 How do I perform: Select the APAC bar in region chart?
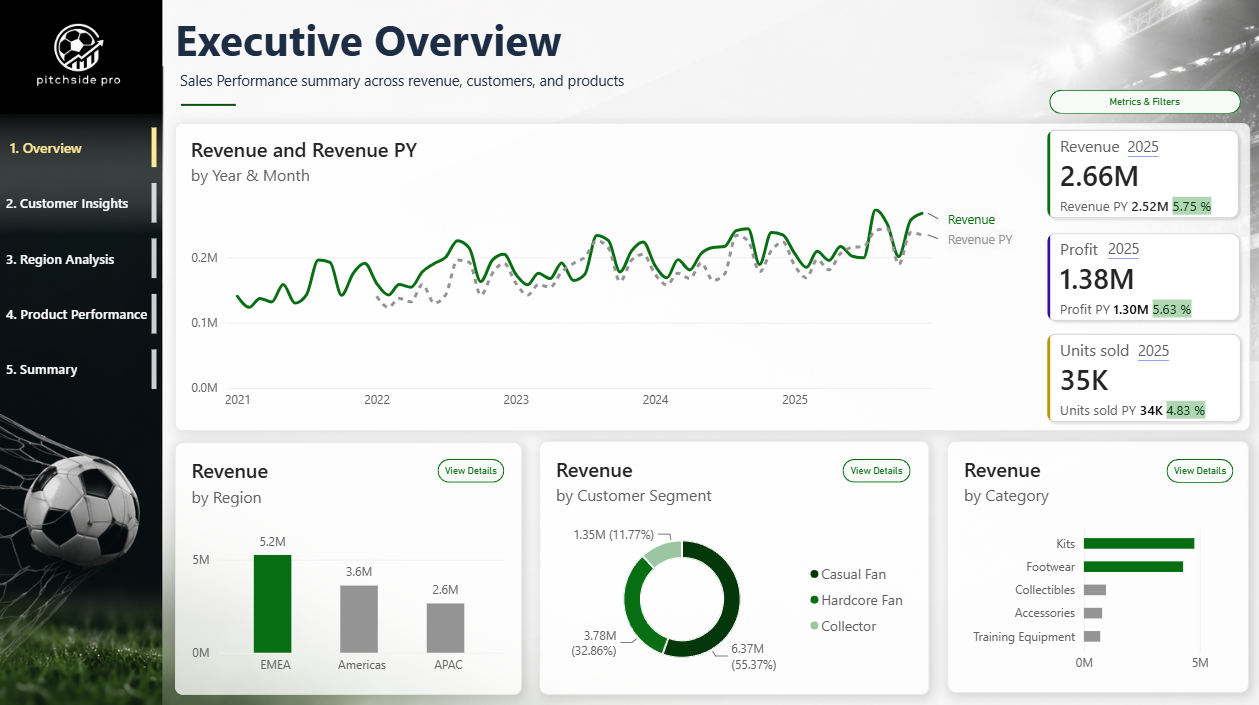tap(445, 628)
